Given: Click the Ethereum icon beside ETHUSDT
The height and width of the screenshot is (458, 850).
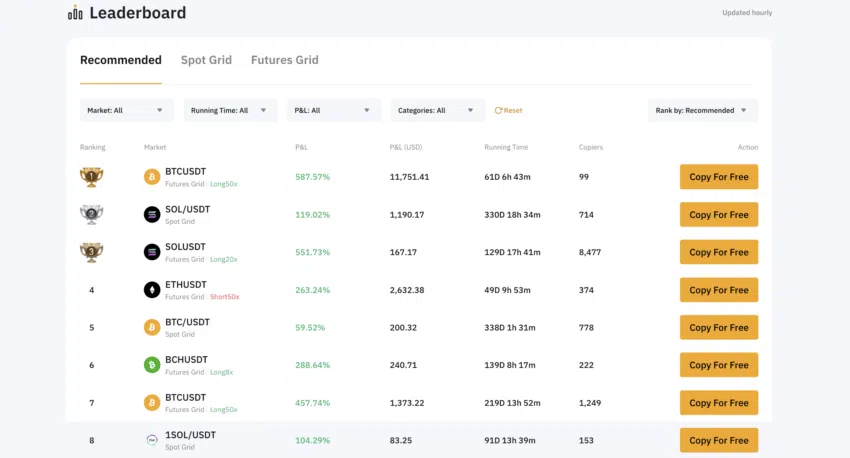Looking at the screenshot, I should [x=152, y=290].
